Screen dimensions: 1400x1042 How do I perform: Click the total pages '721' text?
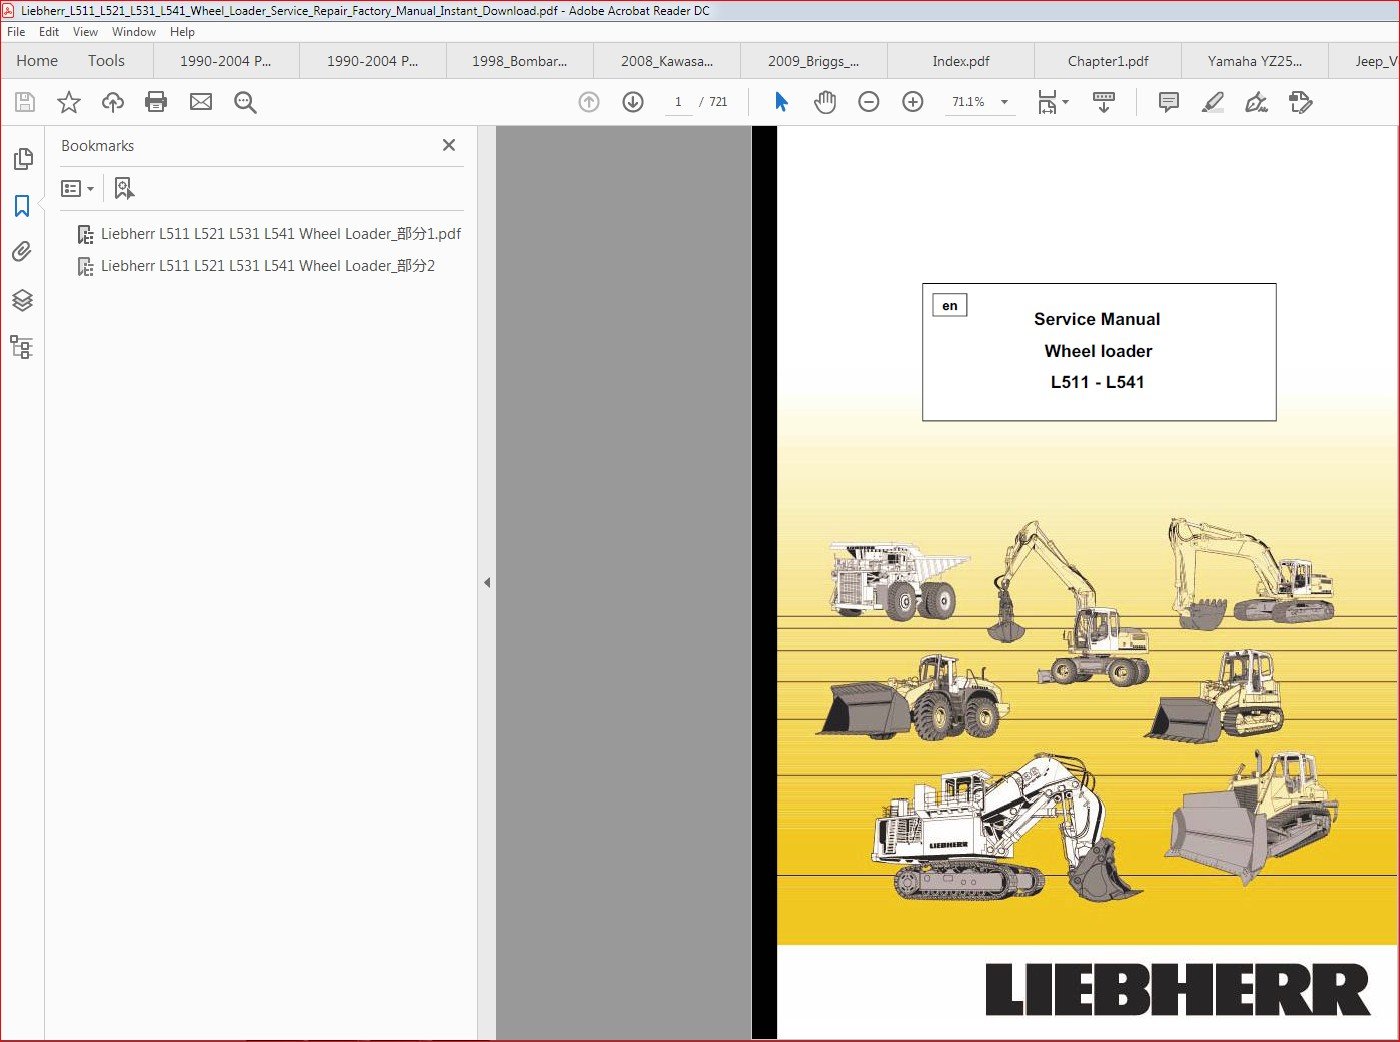tap(718, 102)
